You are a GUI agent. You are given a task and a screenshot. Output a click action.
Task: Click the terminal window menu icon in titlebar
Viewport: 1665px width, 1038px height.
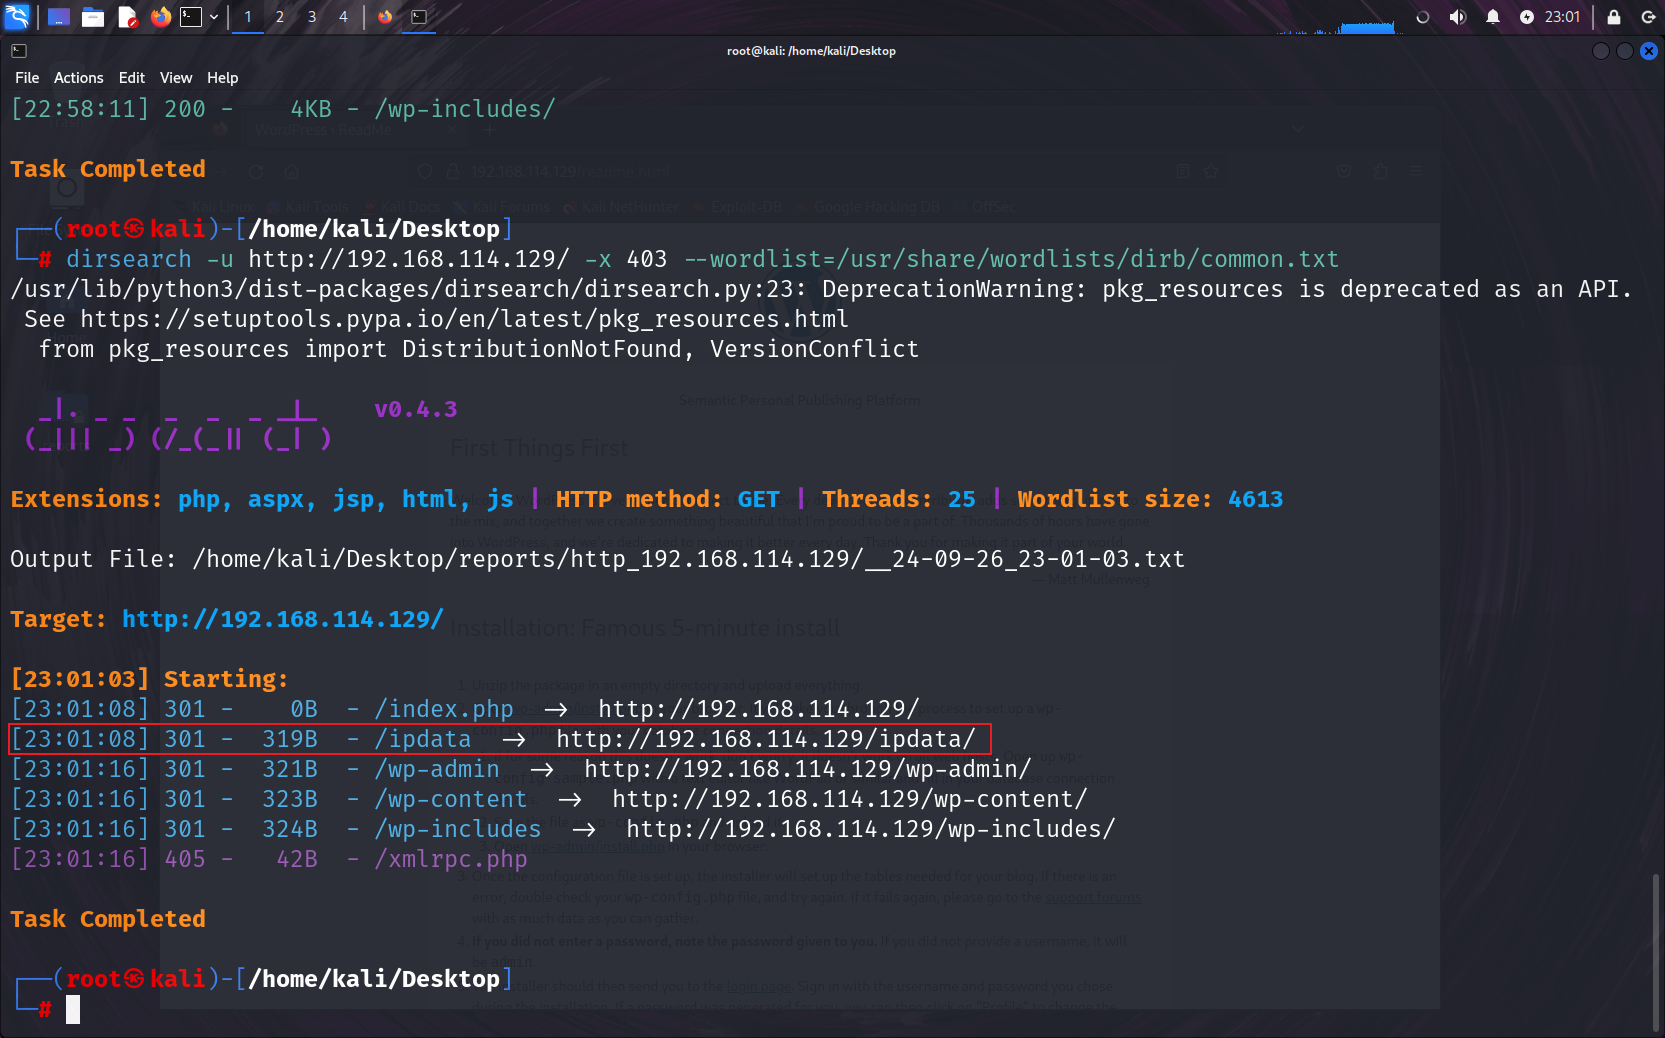click(x=19, y=51)
